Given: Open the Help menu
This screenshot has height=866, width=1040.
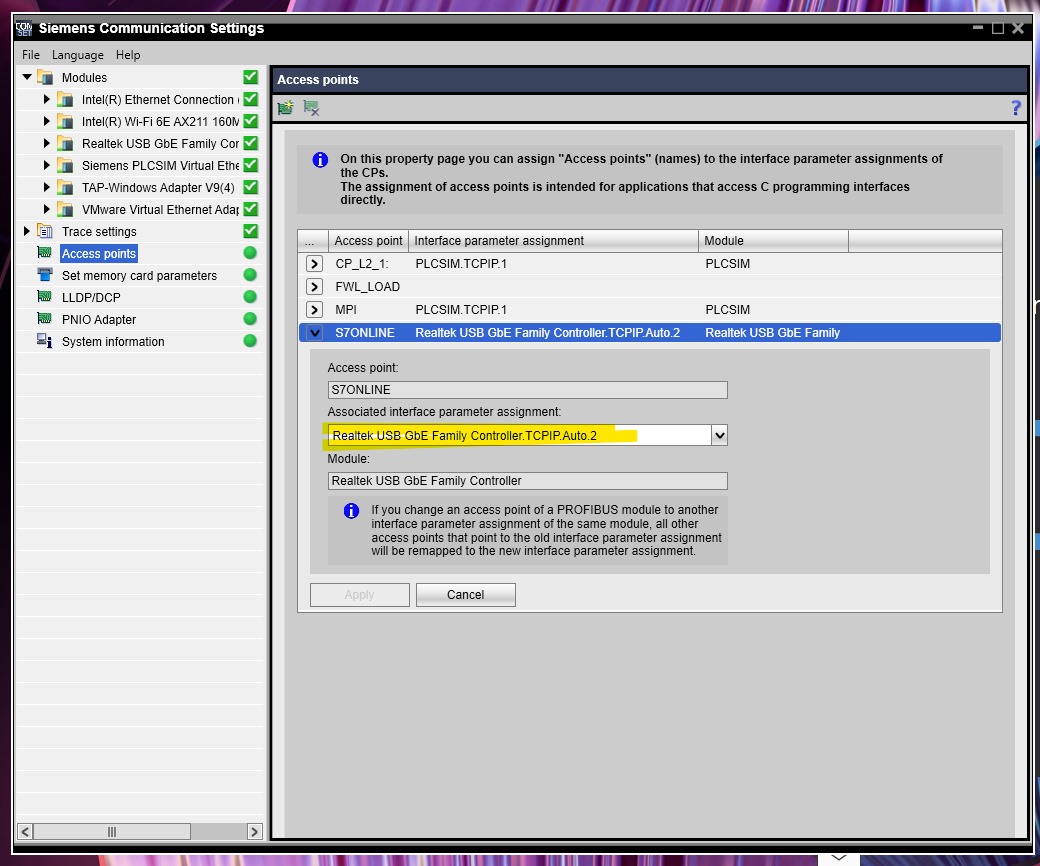Looking at the screenshot, I should [x=128, y=55].
